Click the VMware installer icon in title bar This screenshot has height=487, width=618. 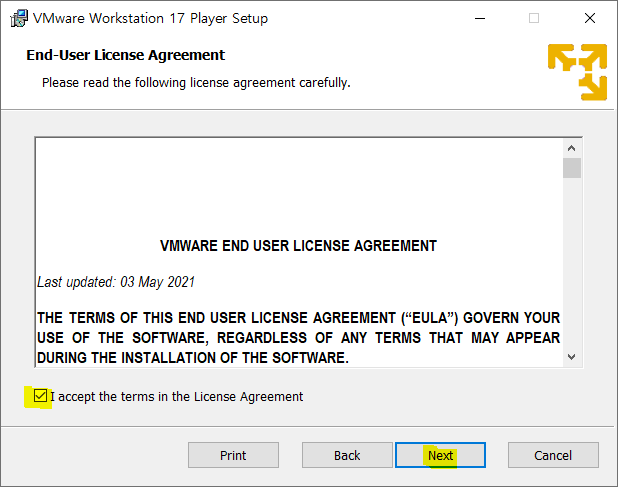pyautogui.click(x=19, y=18)
